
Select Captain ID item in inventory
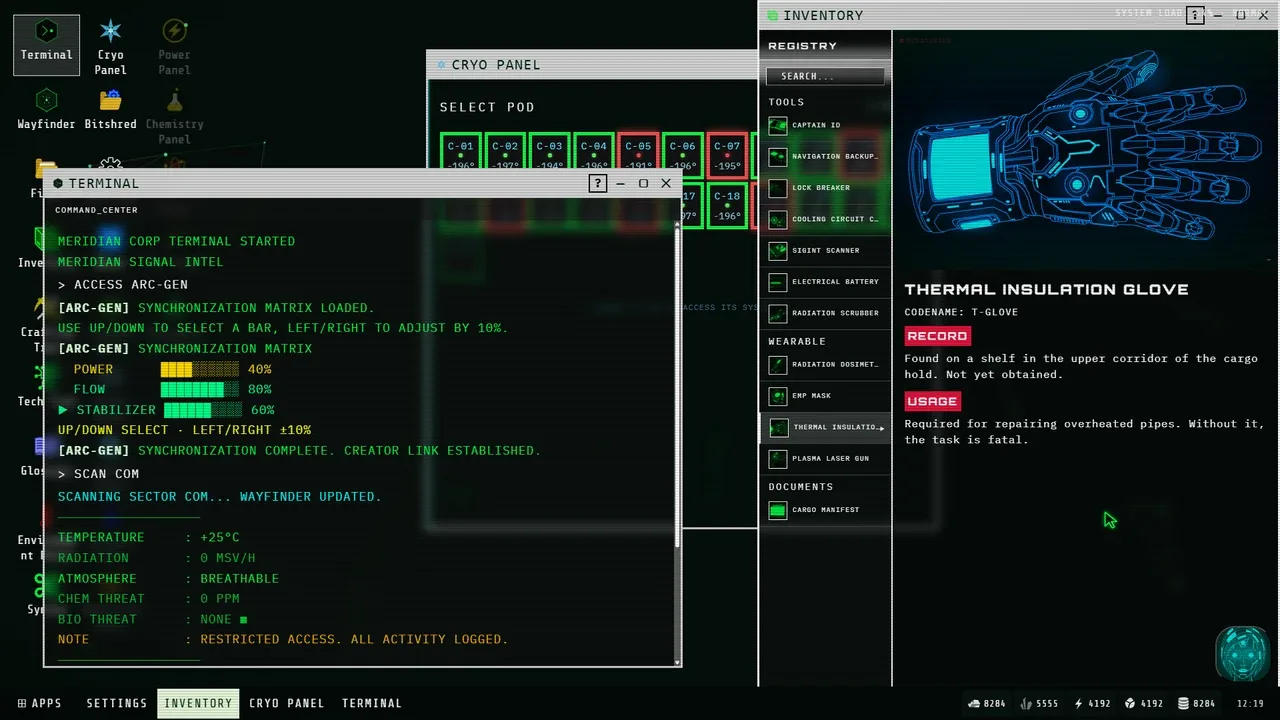825,125
